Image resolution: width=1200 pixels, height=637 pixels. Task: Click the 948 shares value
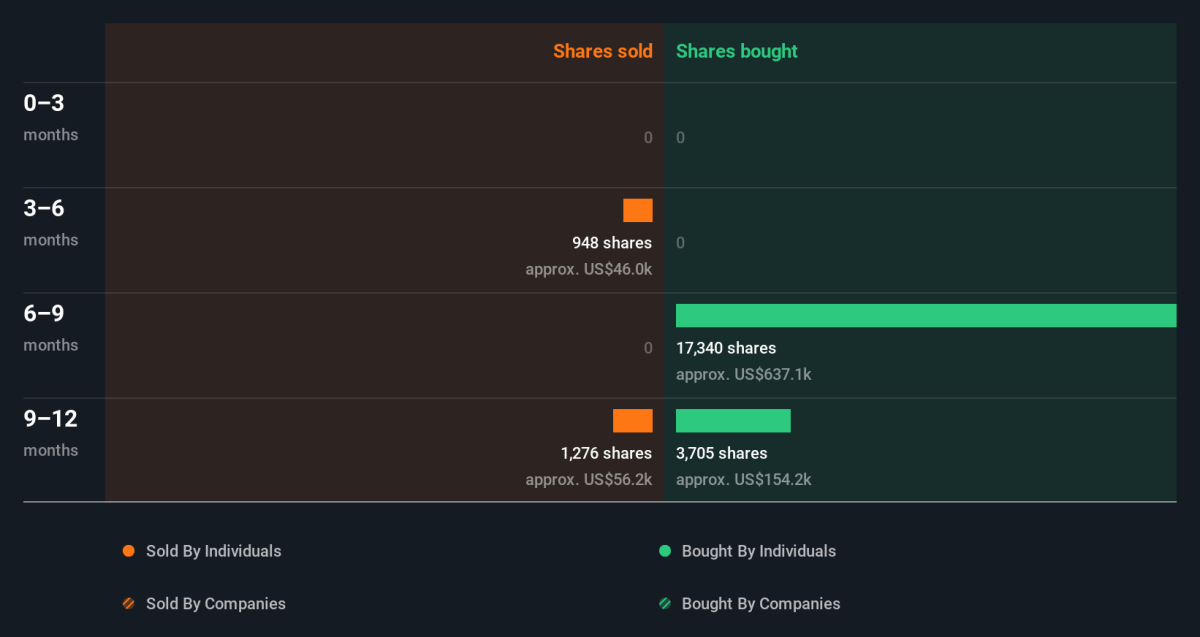611,243
